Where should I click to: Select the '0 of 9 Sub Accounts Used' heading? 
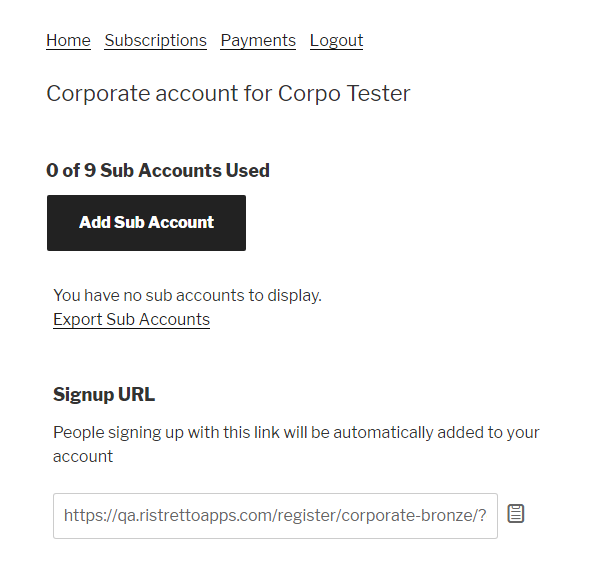click(158, 170)
